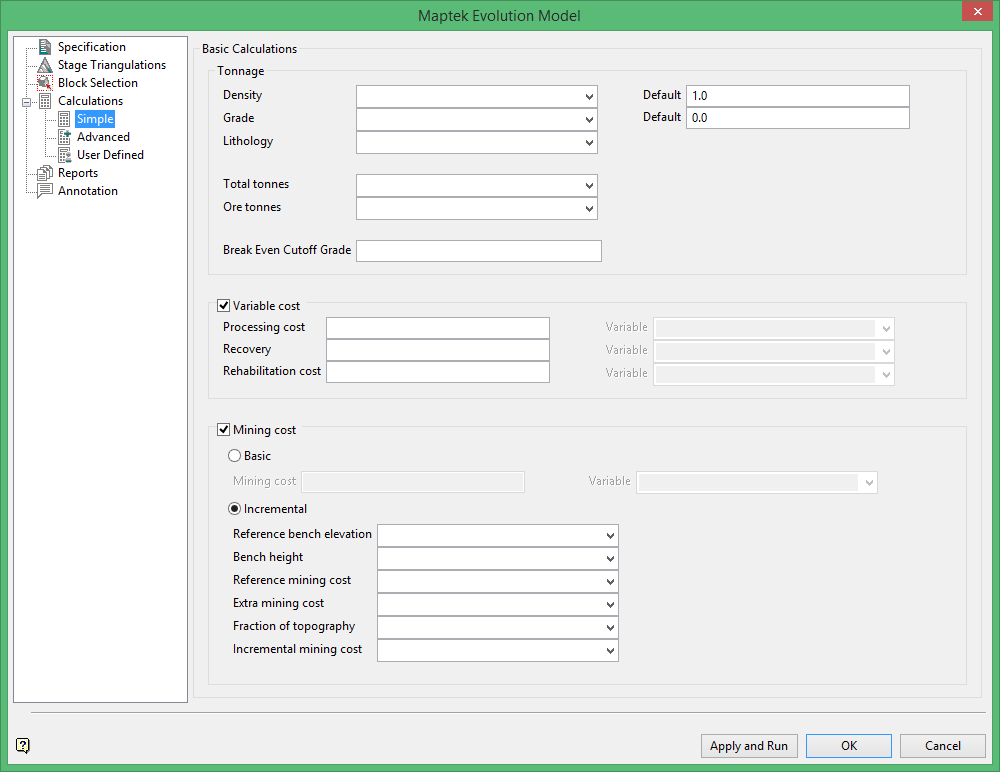1000x772 pixels.
Task: Click the Annotation speech bubble icon
Action: click(44, 191)
